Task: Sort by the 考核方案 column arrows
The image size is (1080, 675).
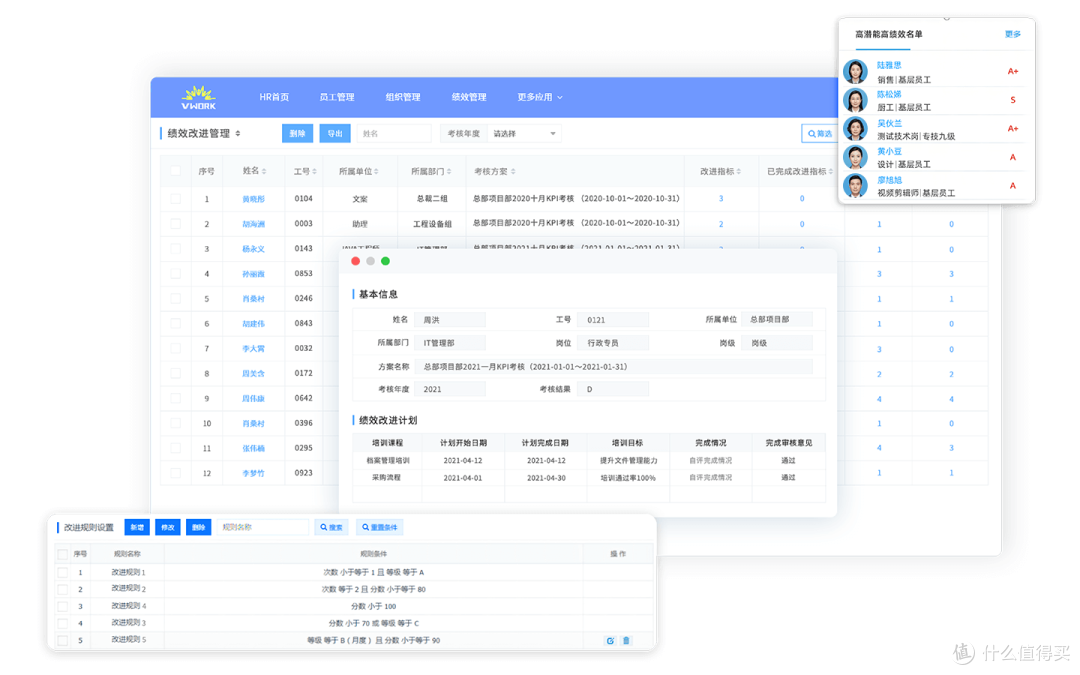Action: coord(513,172)
